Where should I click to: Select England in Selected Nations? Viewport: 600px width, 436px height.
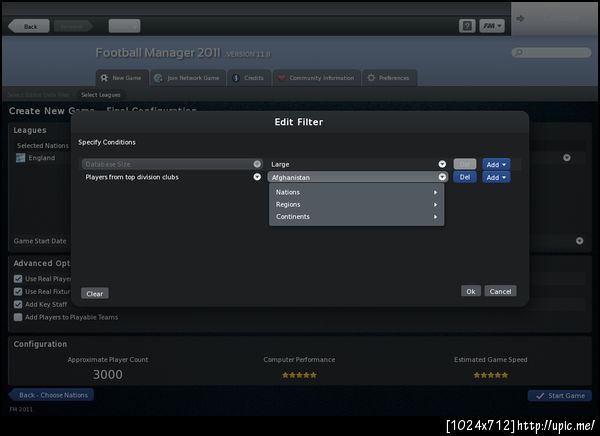pyautogui.click(x=42, y=158)
